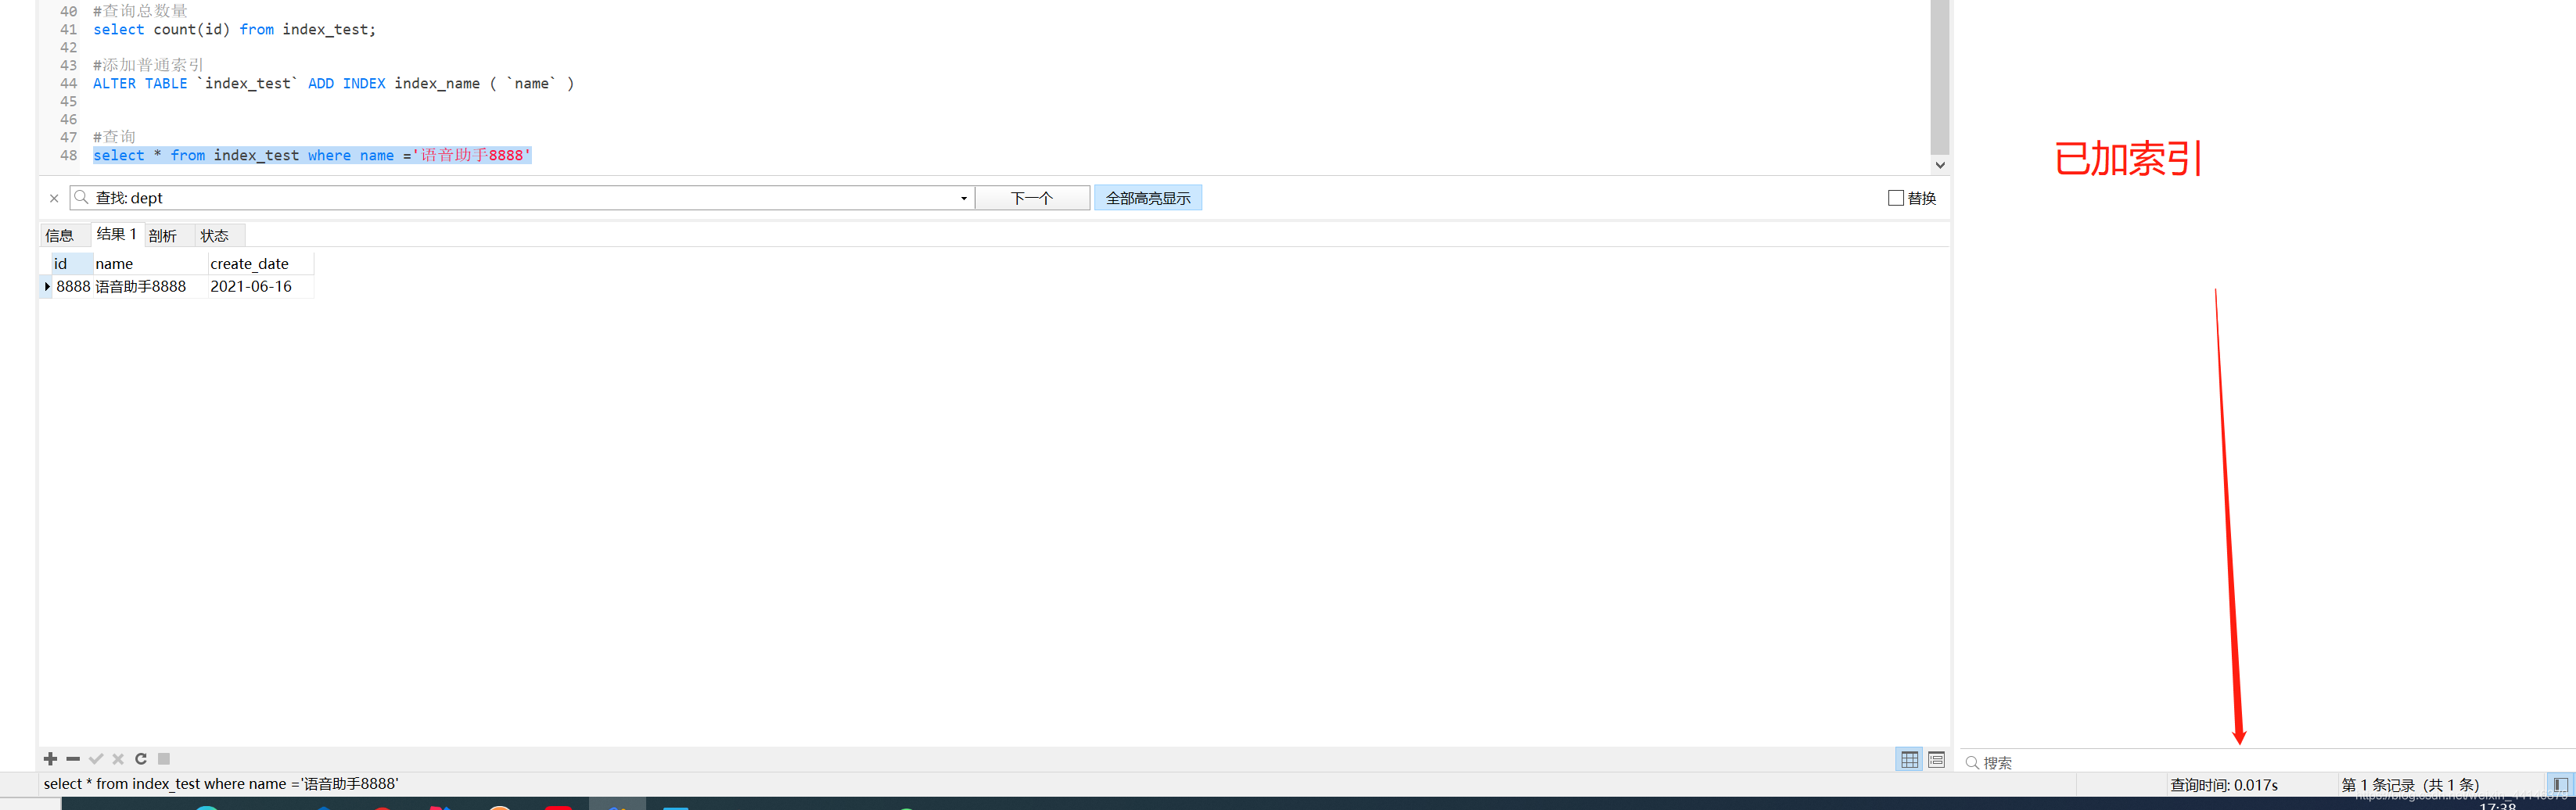Refresh the result grid

(141, 759)
